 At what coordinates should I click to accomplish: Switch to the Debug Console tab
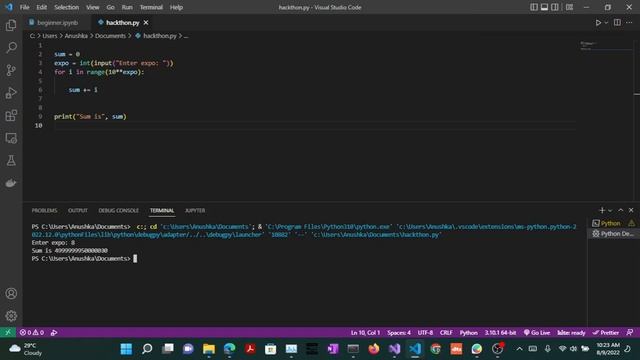tap(118, 211)
